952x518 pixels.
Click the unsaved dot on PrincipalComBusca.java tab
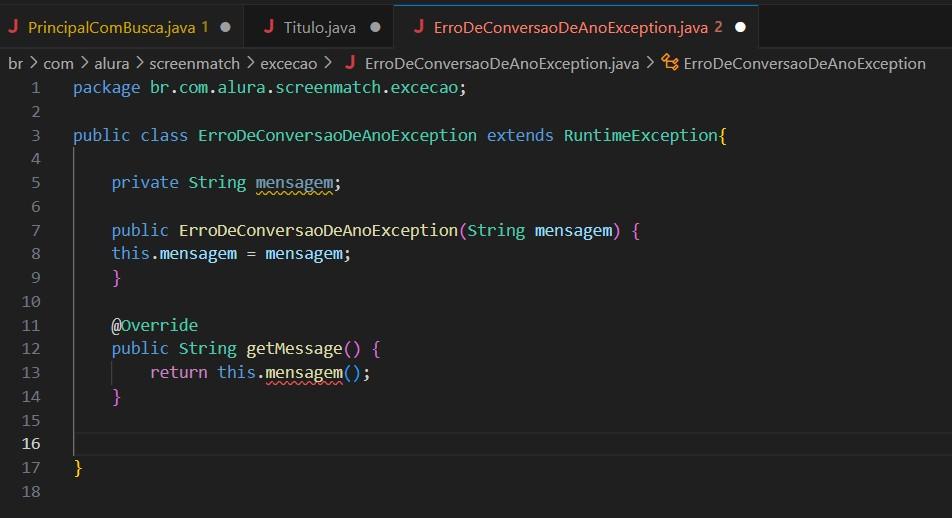[225, 27]
